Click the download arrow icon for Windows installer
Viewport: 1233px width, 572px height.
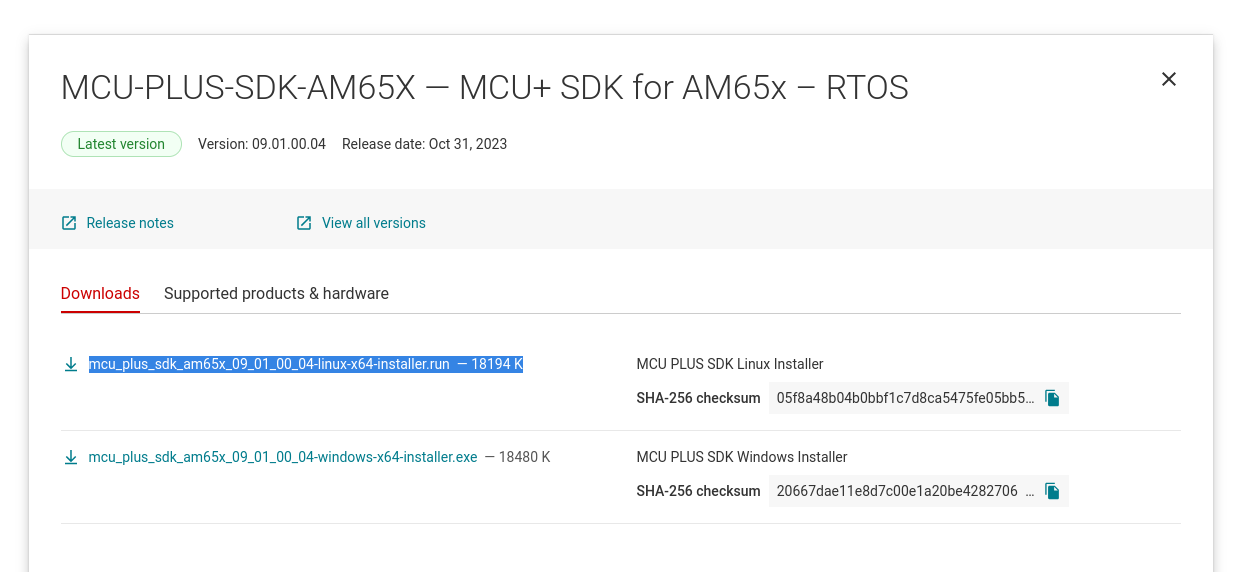71,458
